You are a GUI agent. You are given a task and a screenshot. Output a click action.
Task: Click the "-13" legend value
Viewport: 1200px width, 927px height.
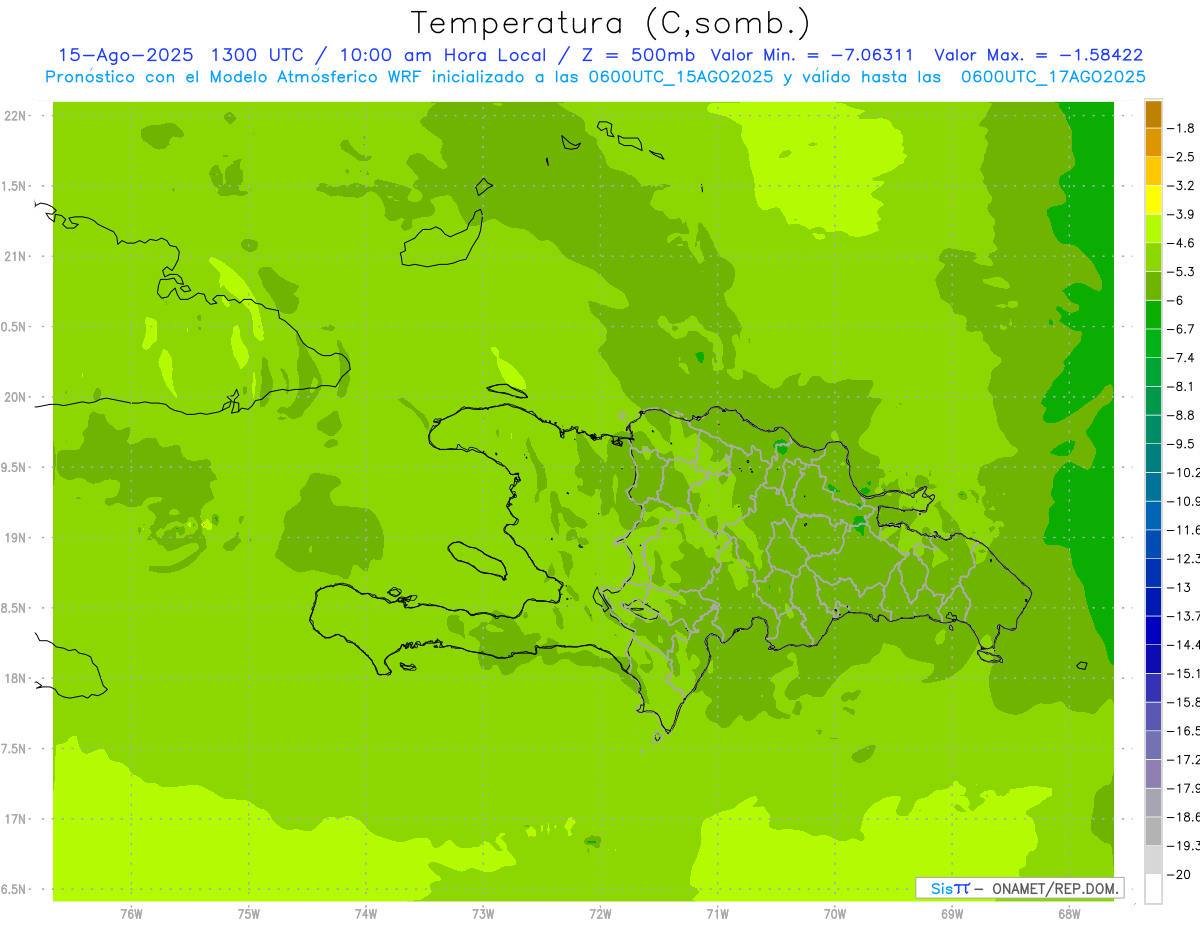1180,587
